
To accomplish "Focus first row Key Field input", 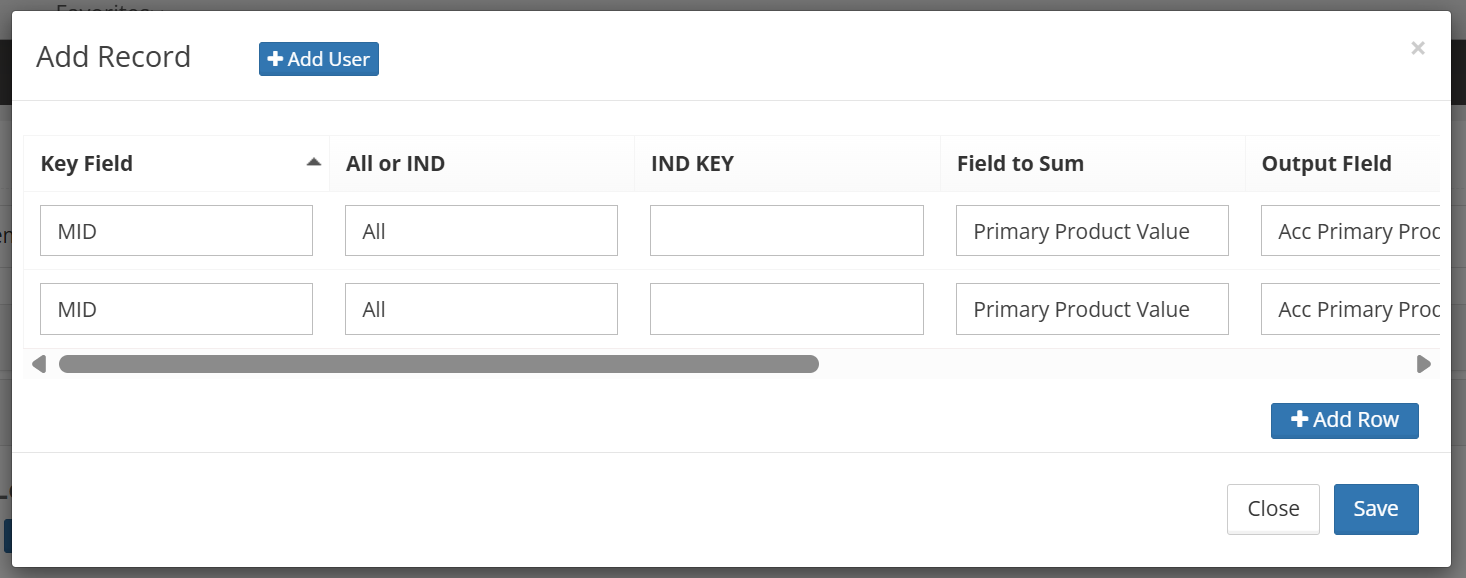I will (176, 231).
